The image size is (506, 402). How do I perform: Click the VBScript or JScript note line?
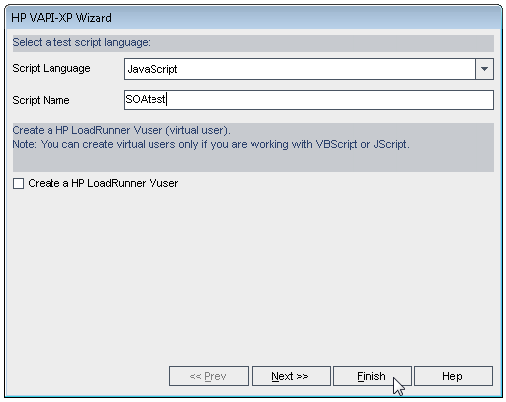coord(211,144)
